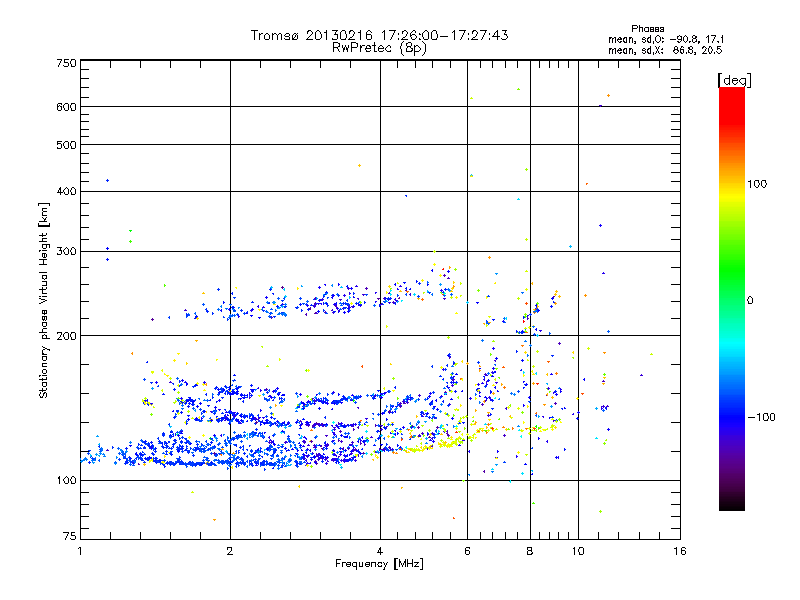Click the colorbar tick label '0'
Viewport: 800px width, 600px height.
[x=750, y=301]
